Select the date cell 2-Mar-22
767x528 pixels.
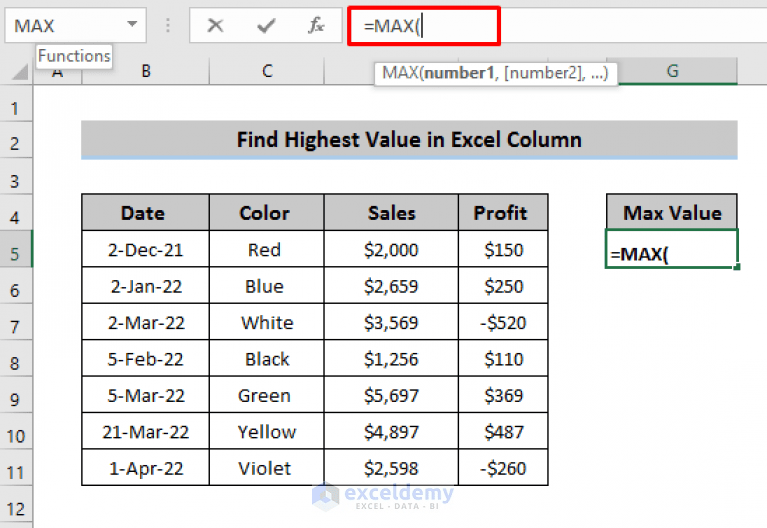pyautogui.click(x=145, y=321)
